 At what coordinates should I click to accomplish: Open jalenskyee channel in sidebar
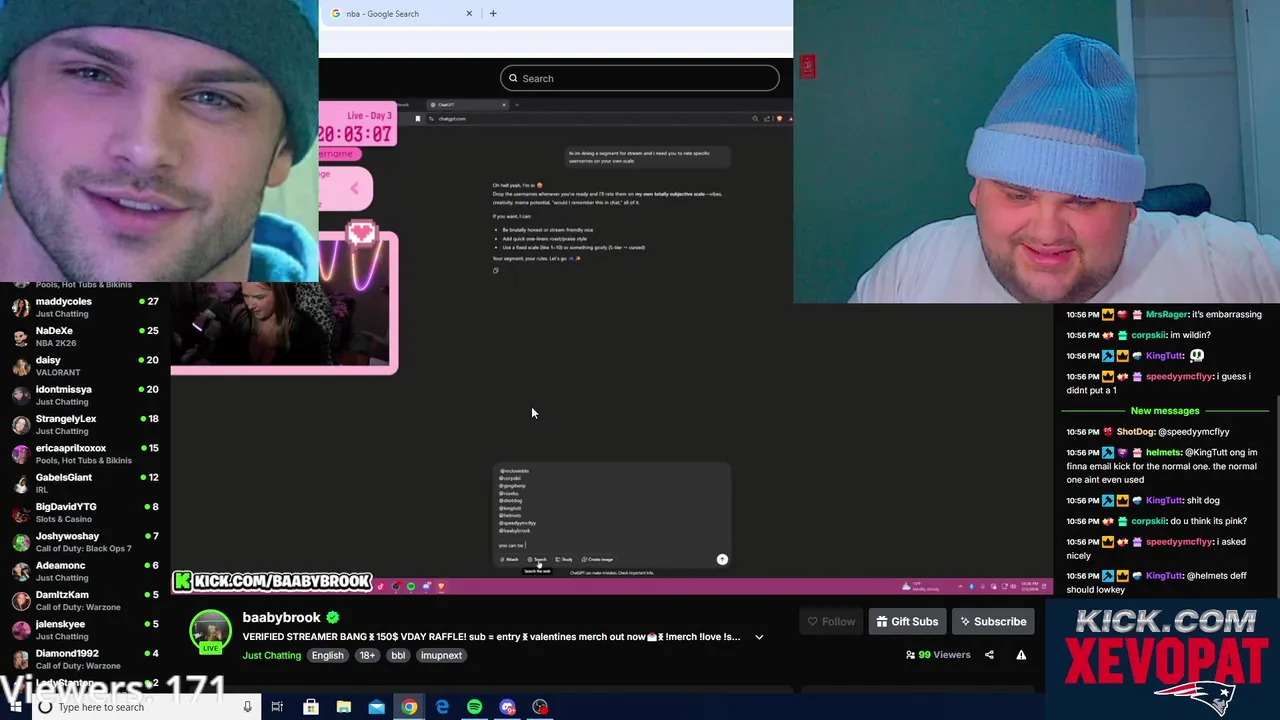point(85,630)
